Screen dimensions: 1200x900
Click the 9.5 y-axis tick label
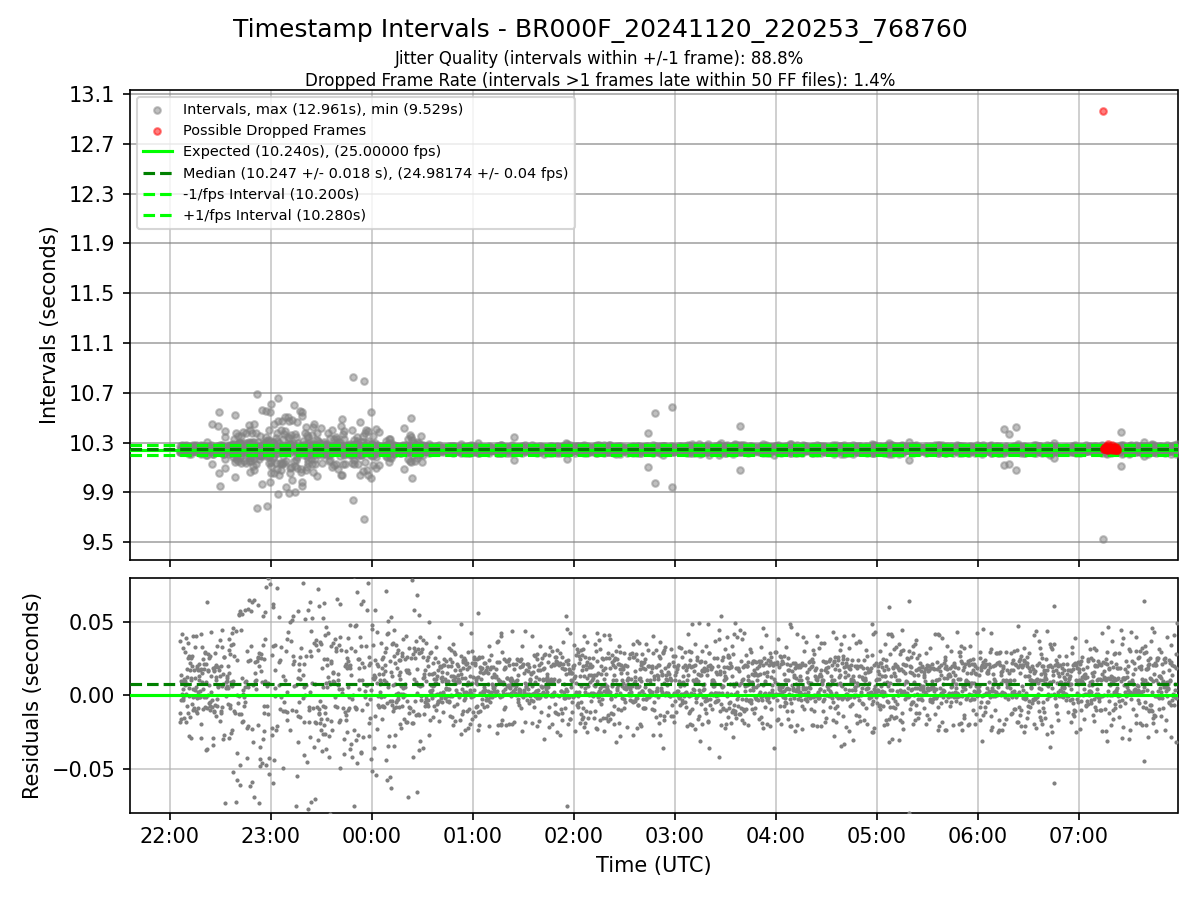pyautogui.click(x=99, y=543)
